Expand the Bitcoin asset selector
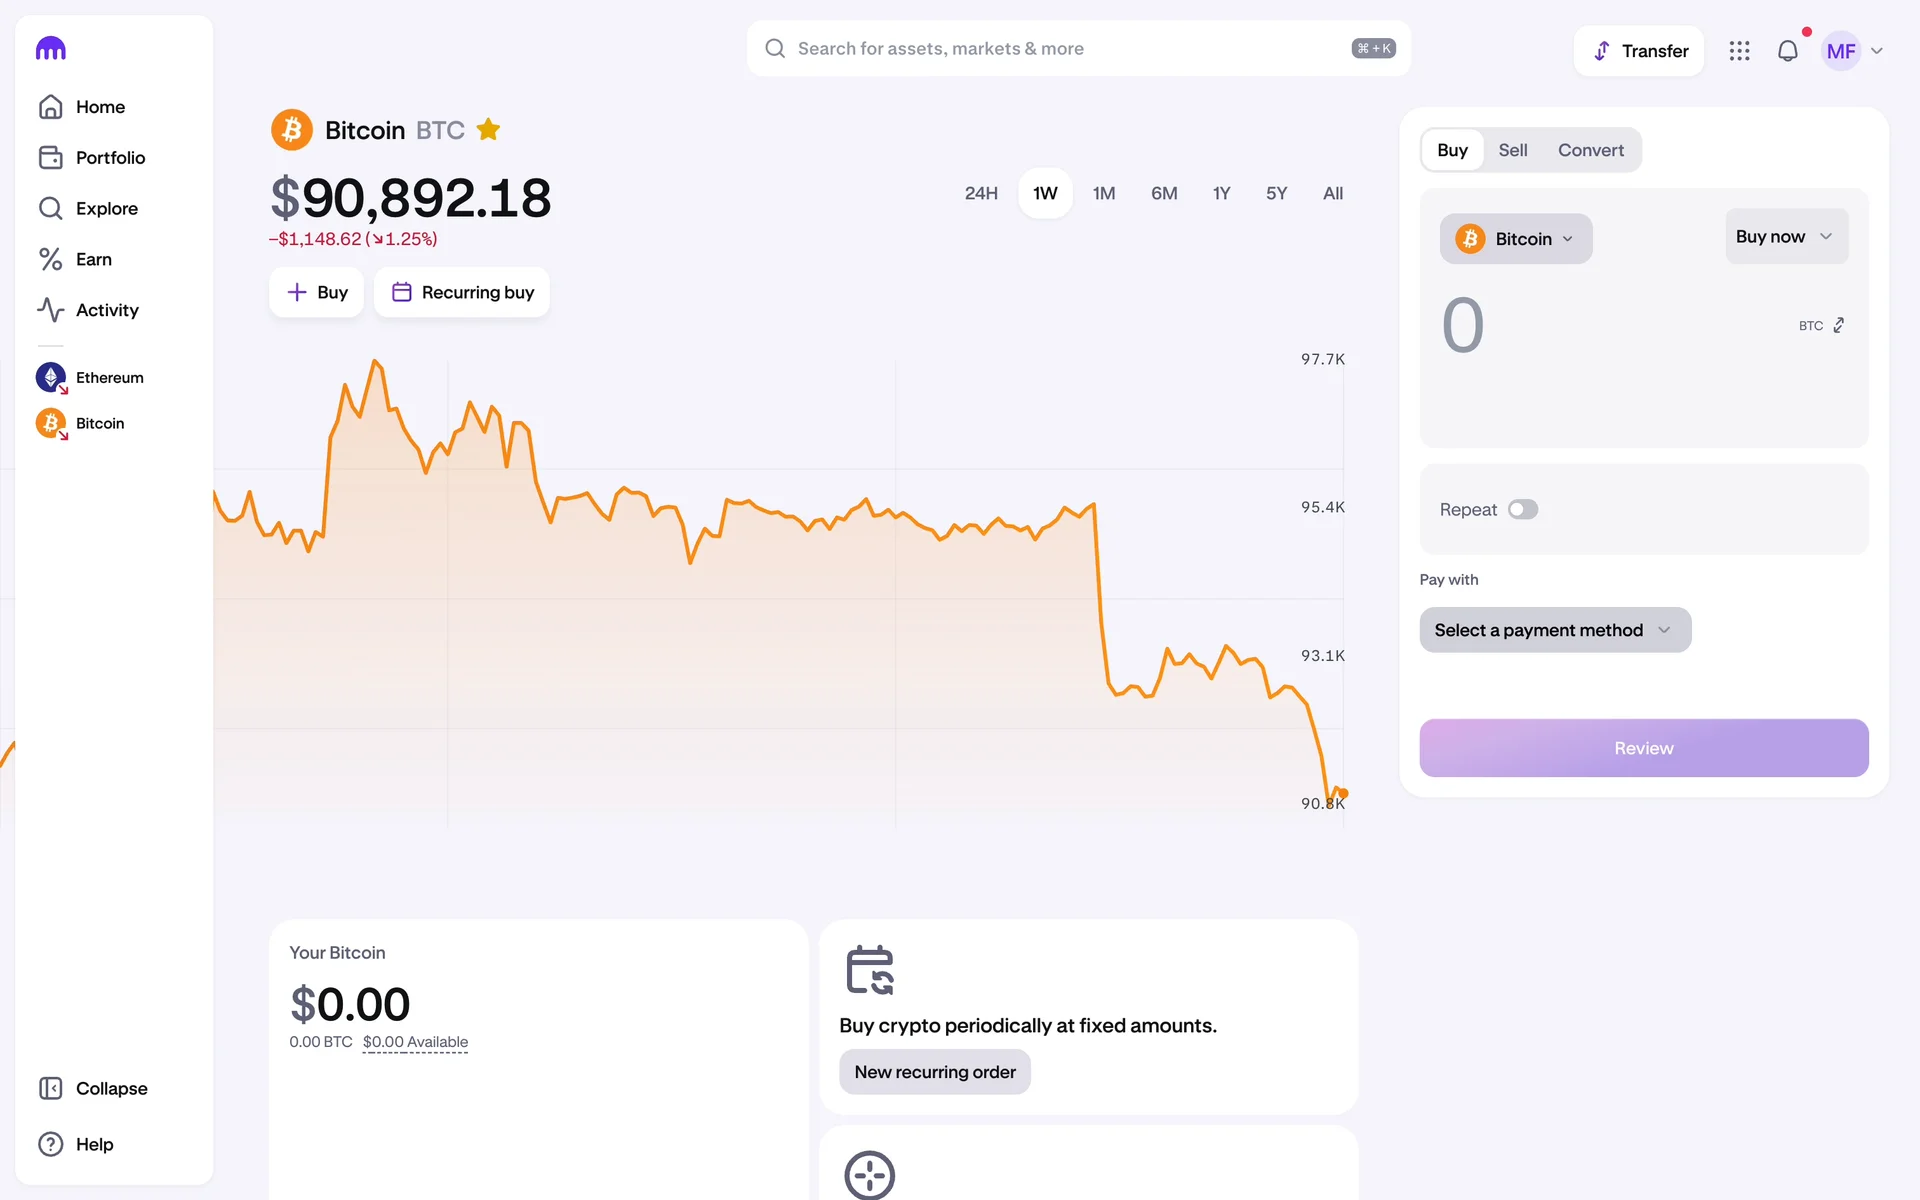 click(x=1515, y=239)
